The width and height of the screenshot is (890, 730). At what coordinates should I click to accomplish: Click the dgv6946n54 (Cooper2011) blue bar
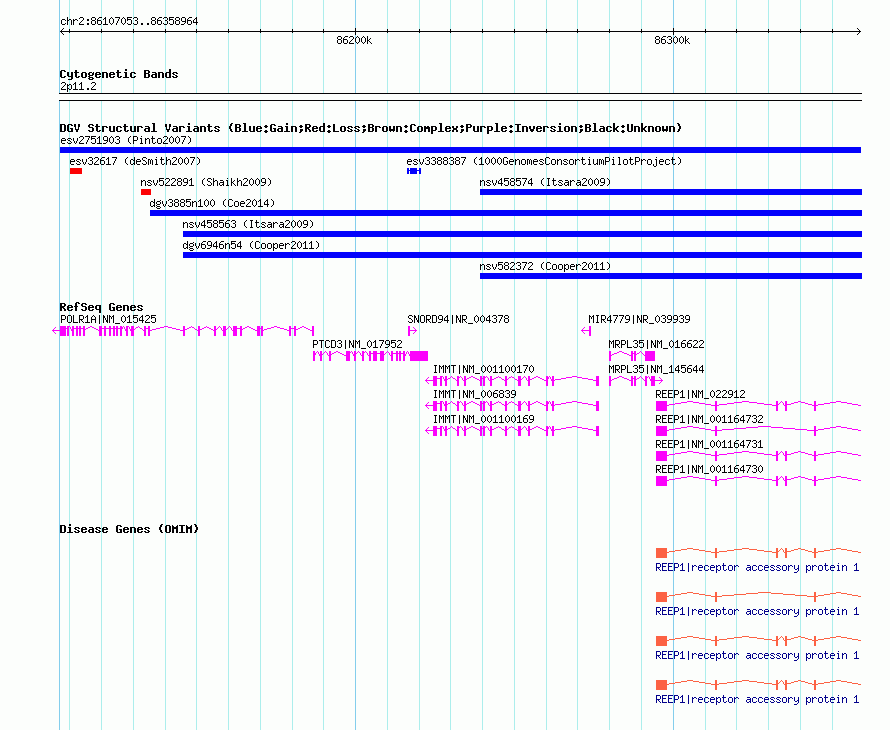tap(522, 255)
